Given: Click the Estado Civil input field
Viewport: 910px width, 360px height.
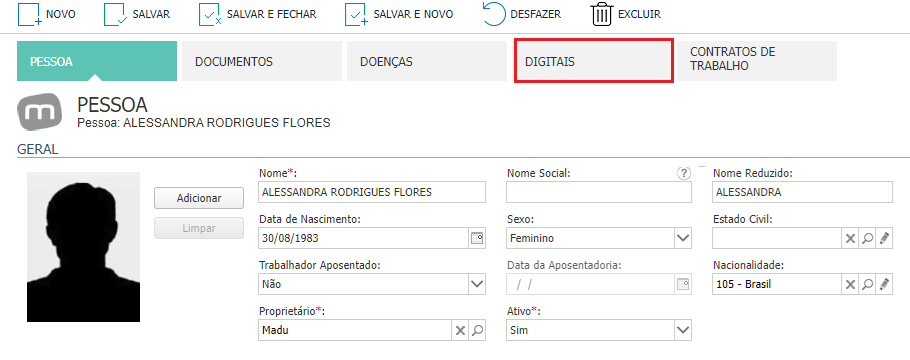Looking at the screenshot, I should pos(777,238).
